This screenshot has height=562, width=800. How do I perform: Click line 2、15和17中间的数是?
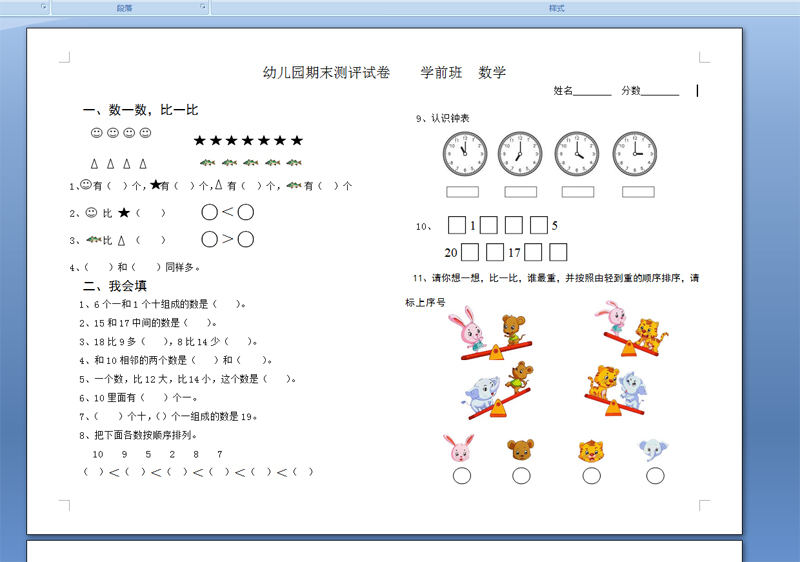pos(148,323)
